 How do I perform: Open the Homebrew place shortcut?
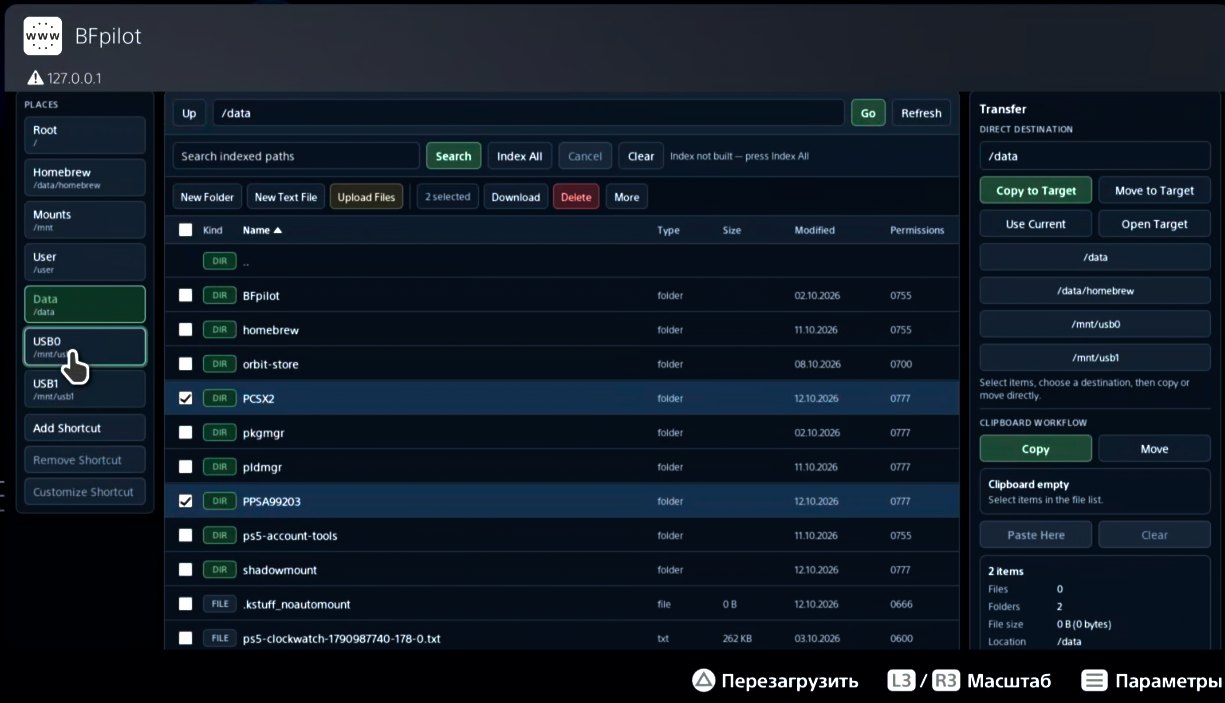(85, 178)
